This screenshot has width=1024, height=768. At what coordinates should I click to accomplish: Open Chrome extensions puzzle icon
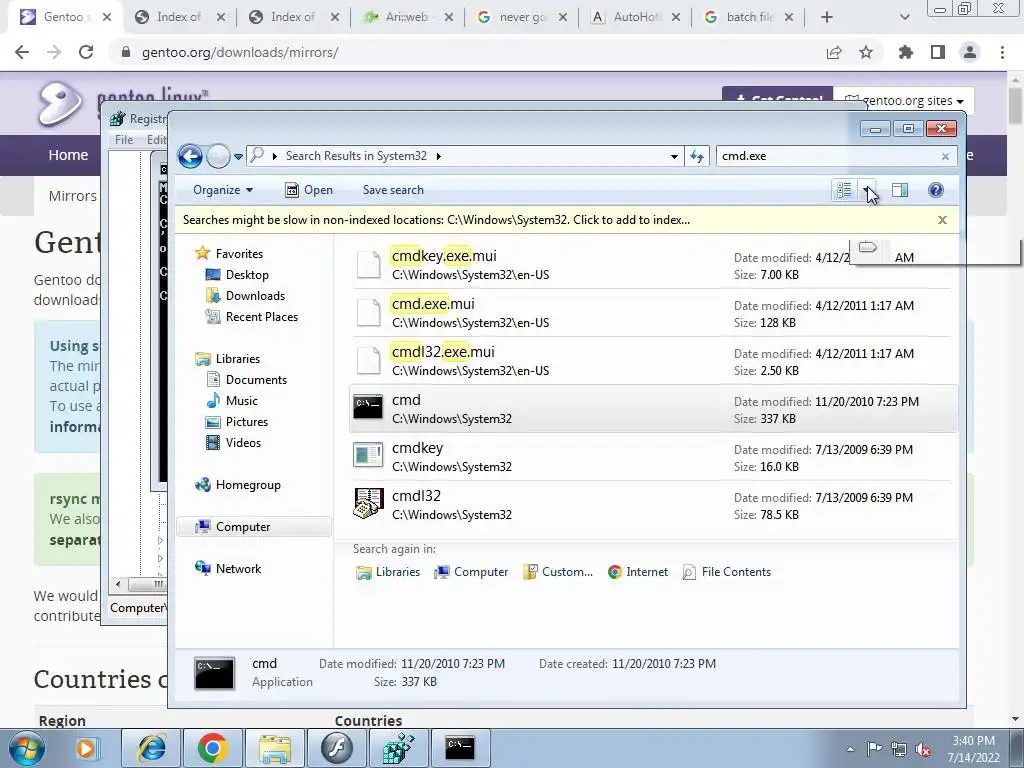[x=905, y=52]
